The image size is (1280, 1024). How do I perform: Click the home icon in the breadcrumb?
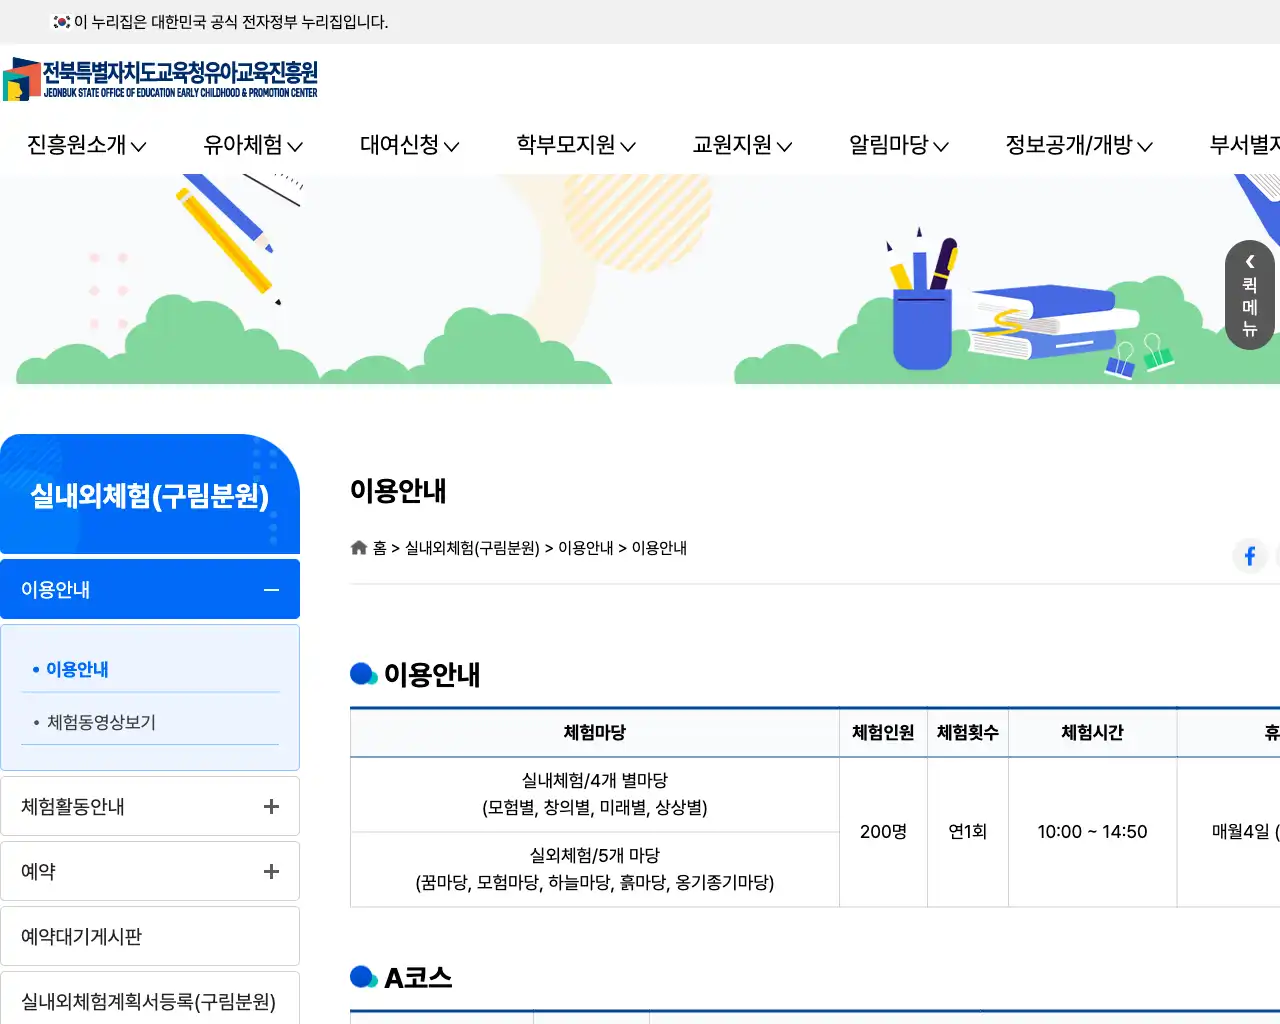pos(358,547)
